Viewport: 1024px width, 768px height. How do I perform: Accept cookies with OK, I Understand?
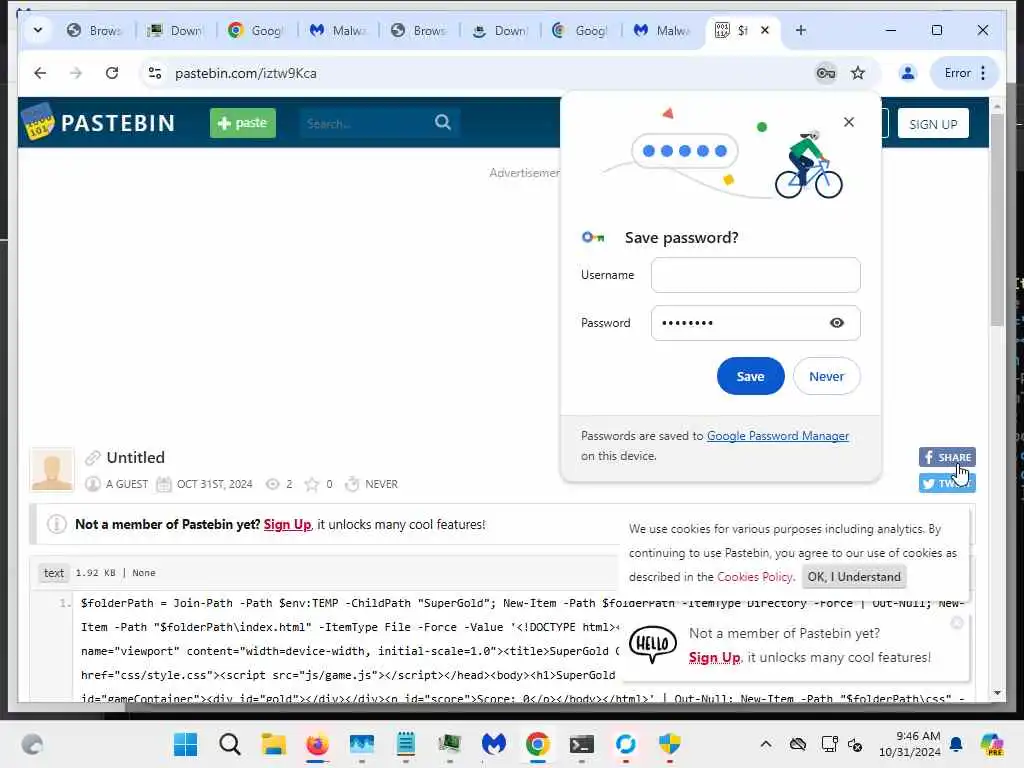pyautogui.click(x=854, y=577)
